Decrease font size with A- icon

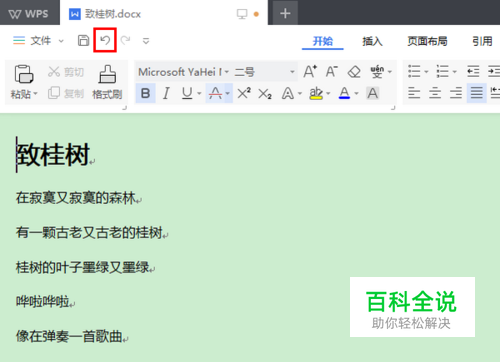(331, 71)
